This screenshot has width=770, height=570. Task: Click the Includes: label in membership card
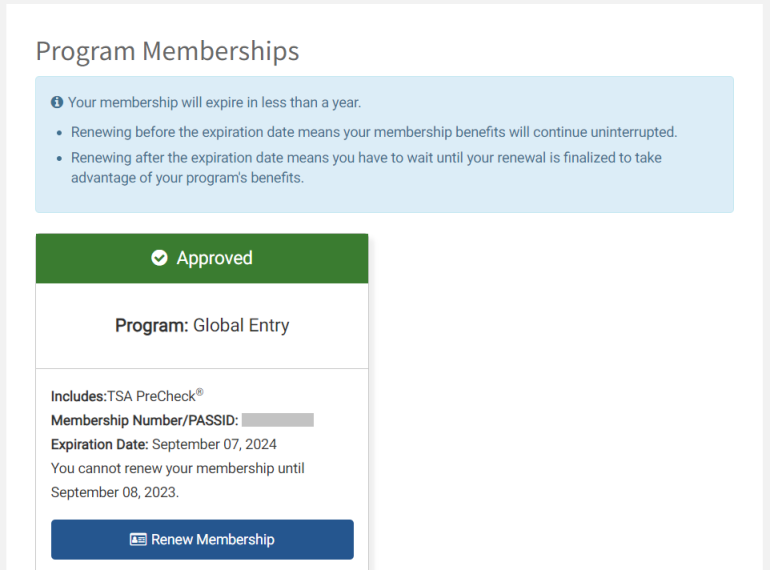pyautogui.click(x=78, y=396)
